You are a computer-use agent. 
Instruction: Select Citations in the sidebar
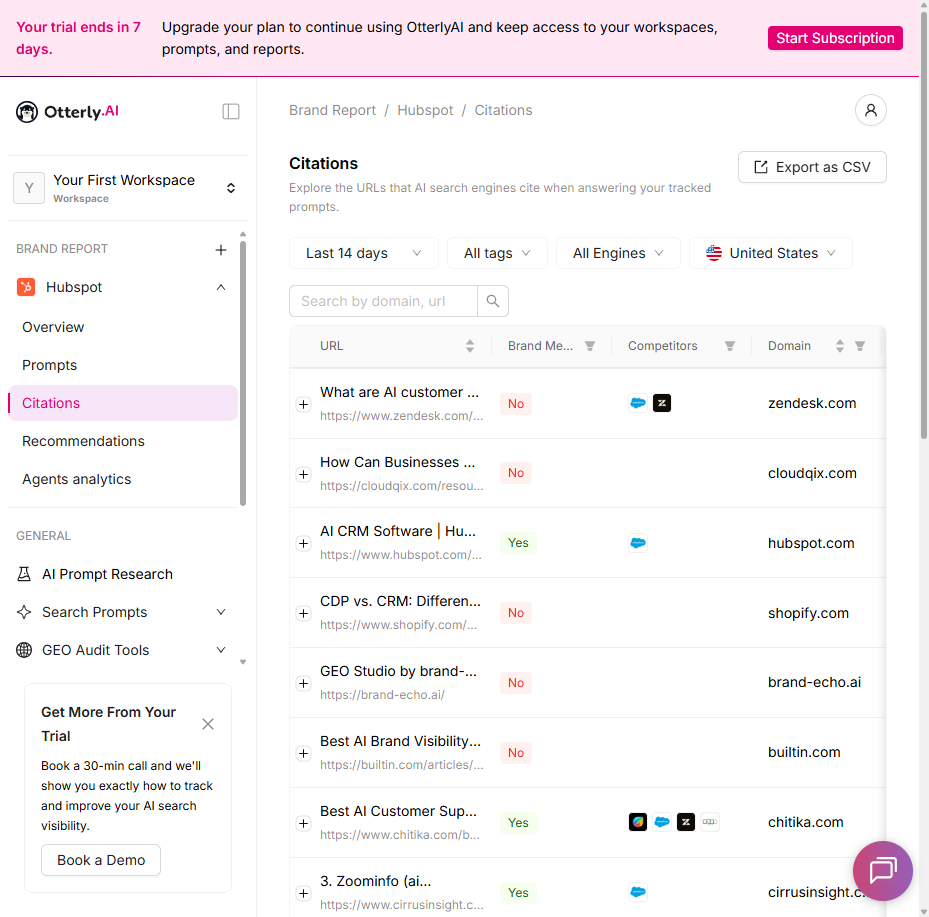tap(123, 403)
